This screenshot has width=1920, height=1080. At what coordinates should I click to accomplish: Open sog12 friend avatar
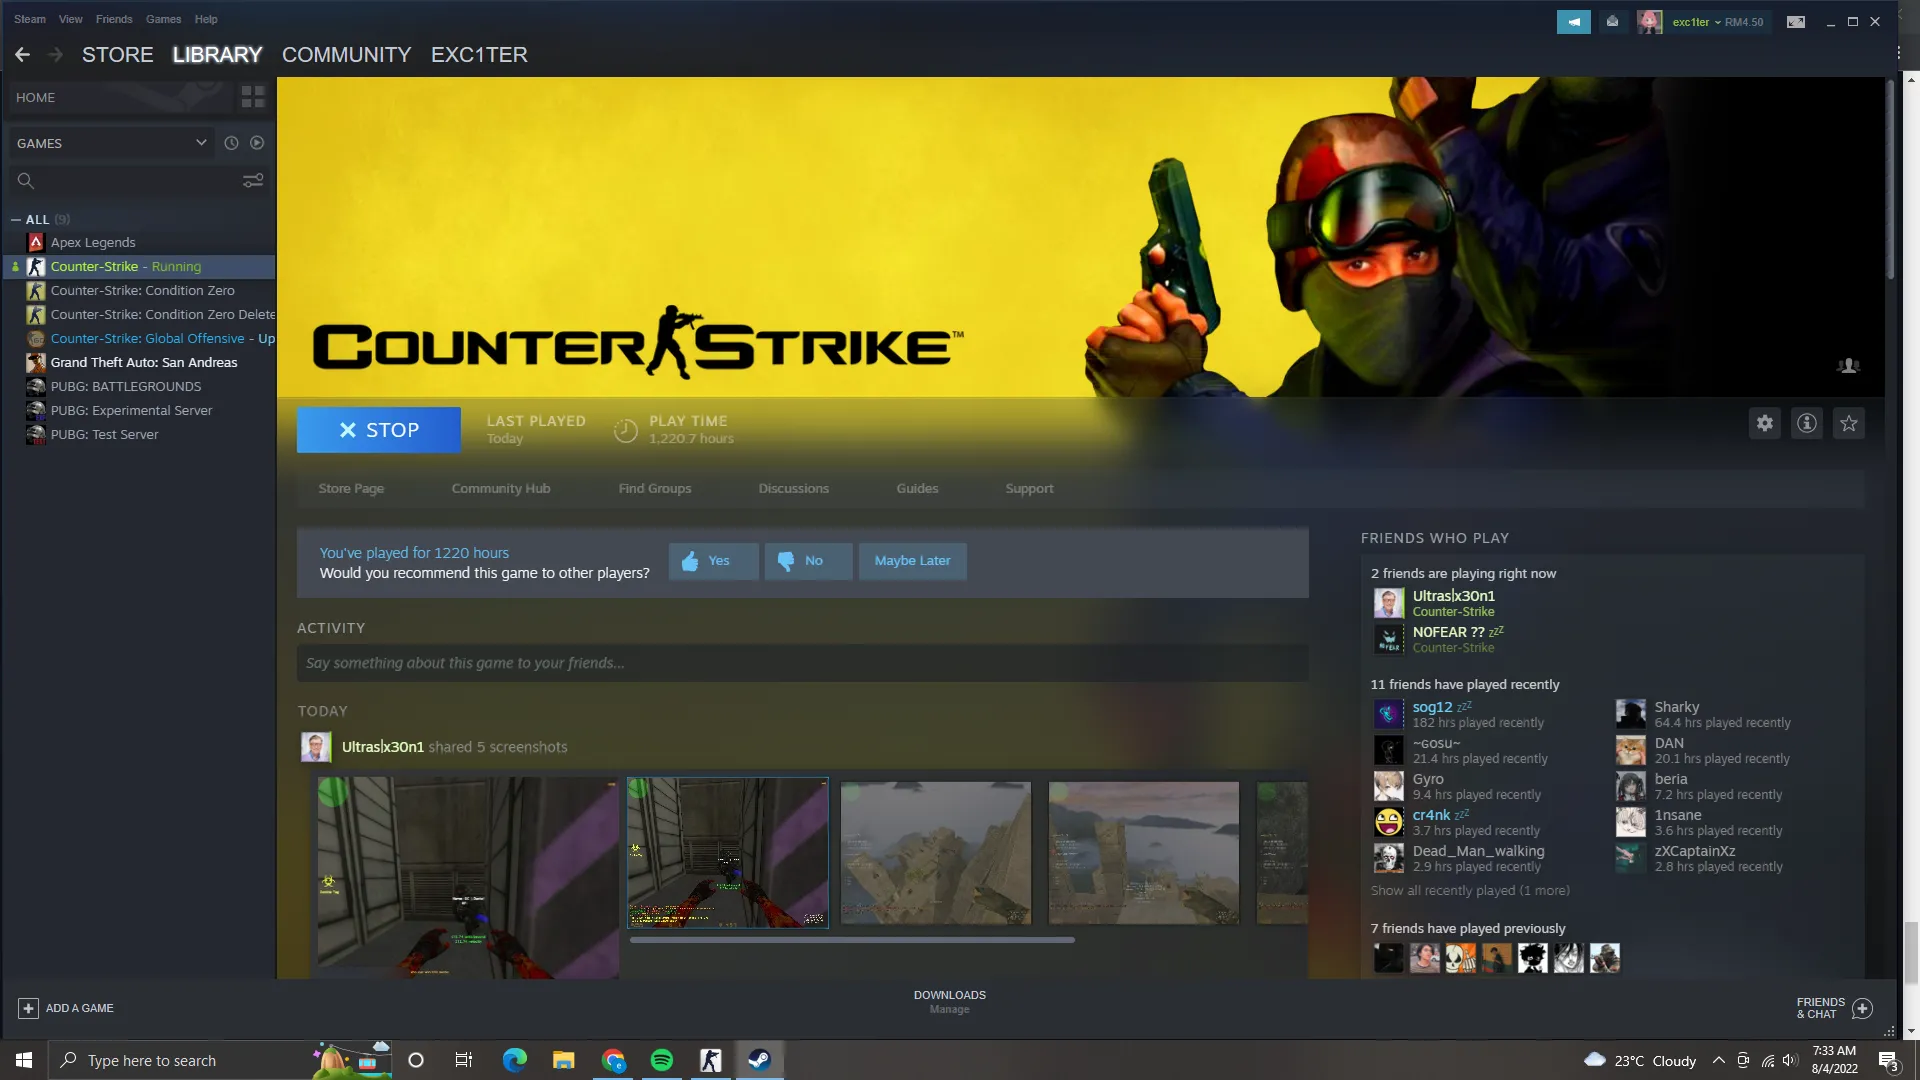(1388, 714)
